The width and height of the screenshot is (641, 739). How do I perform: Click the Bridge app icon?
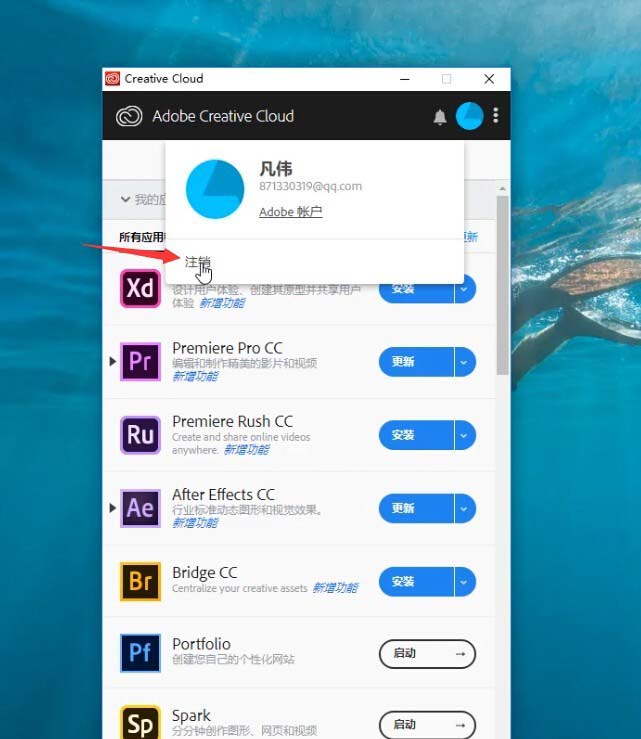pos(140,581)
